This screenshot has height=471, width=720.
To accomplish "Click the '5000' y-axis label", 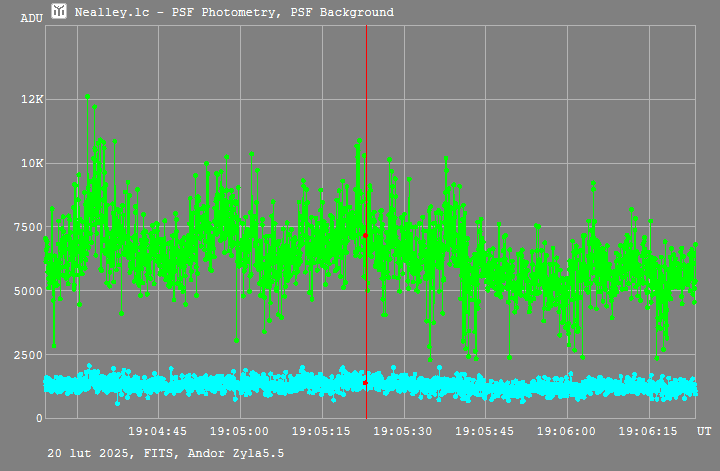I will click(28, 291).
